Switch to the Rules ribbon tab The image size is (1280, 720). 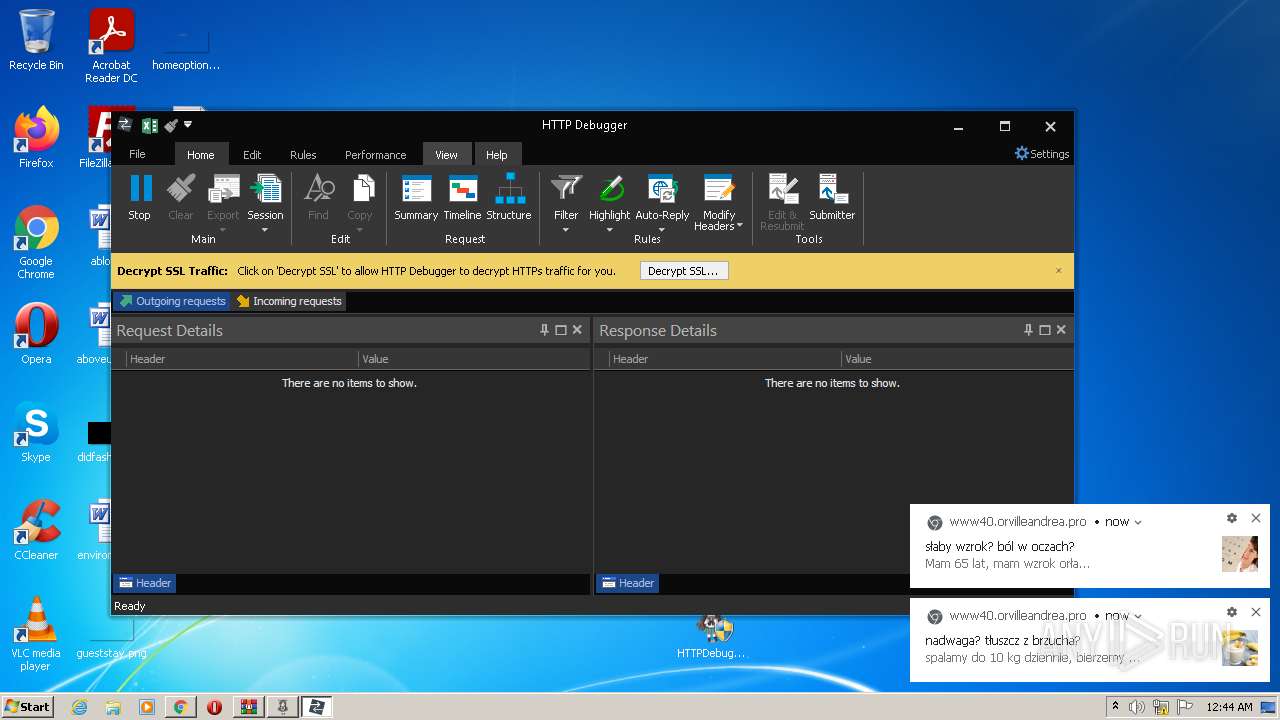click(303, 155)
